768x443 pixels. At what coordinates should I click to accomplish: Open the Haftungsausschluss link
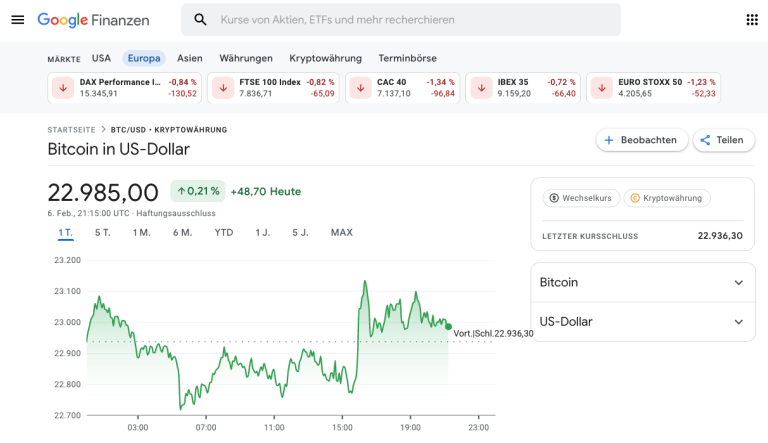tap(176, 213)
